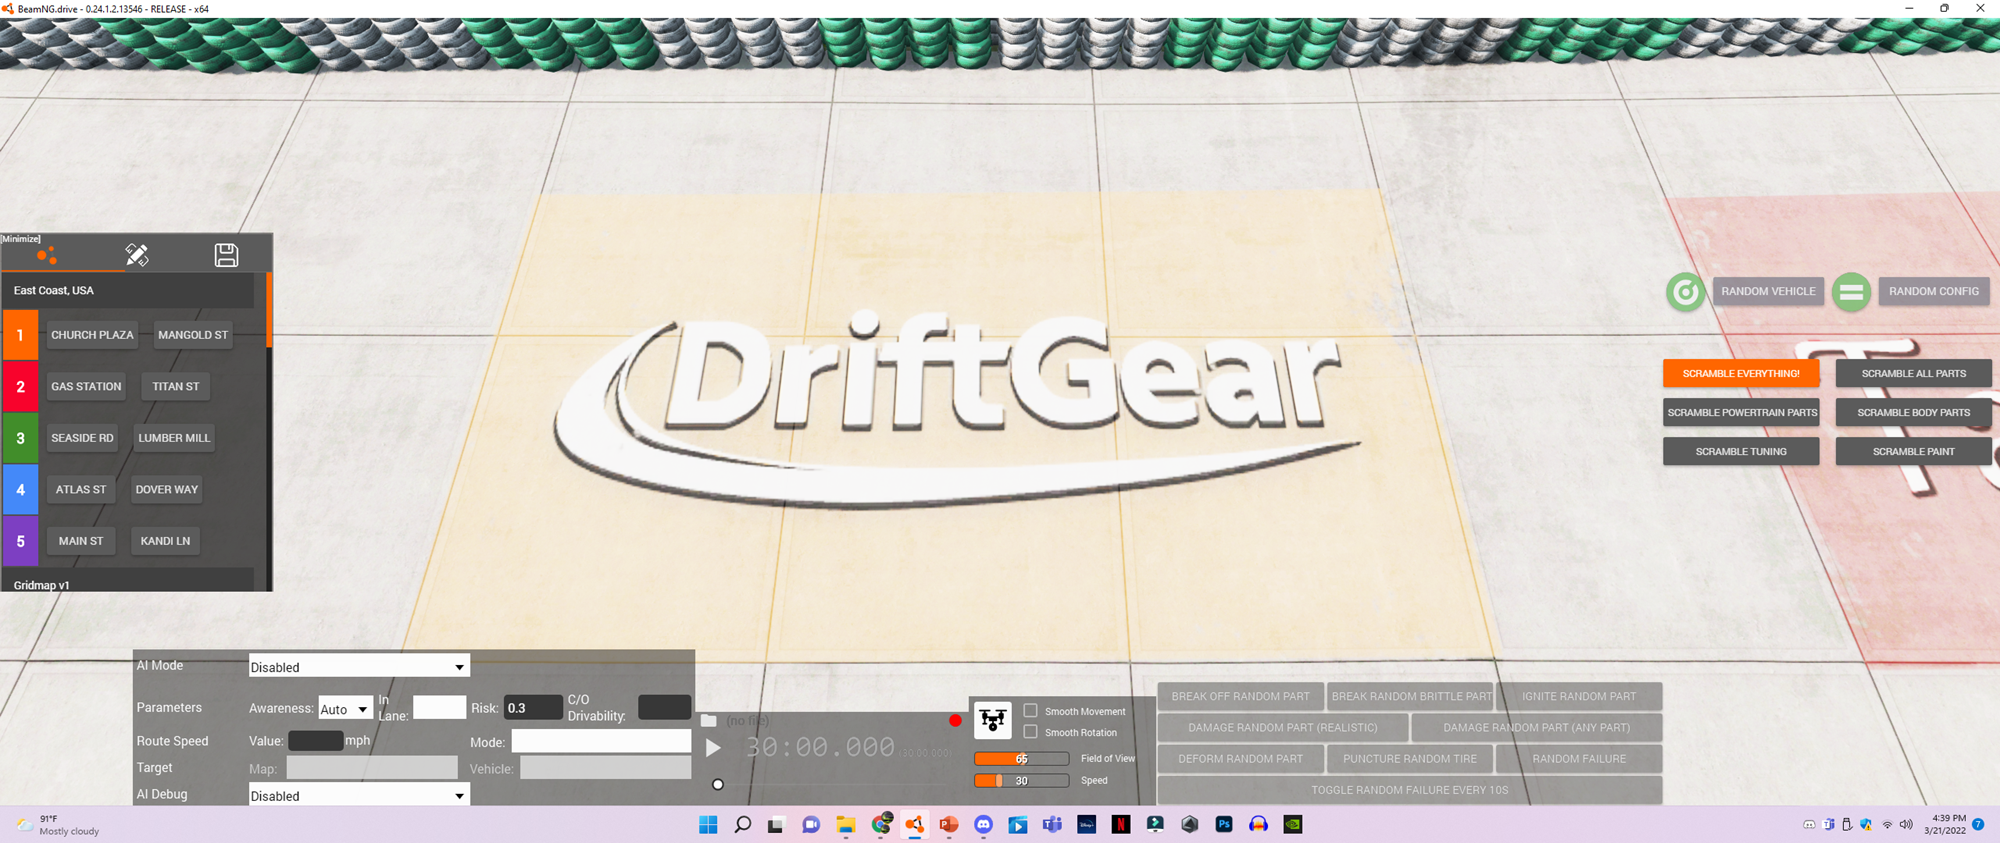The height and width of the screenshot is (843, 2000).
Task: Click the Target Map field
Action: point(372,768)
